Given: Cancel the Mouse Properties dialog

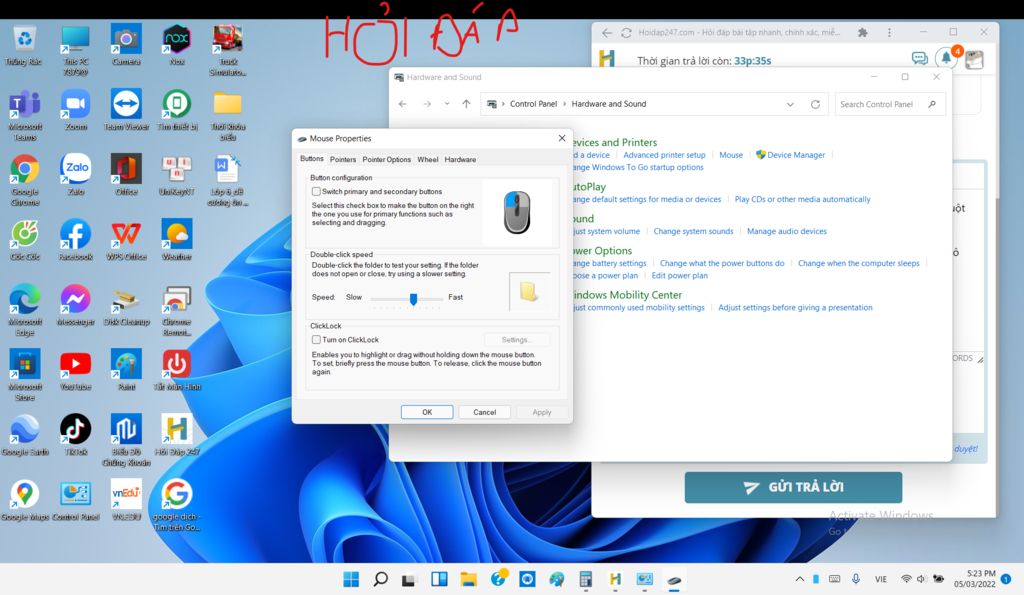Looking at the screenshot, I should coord(485,412).
